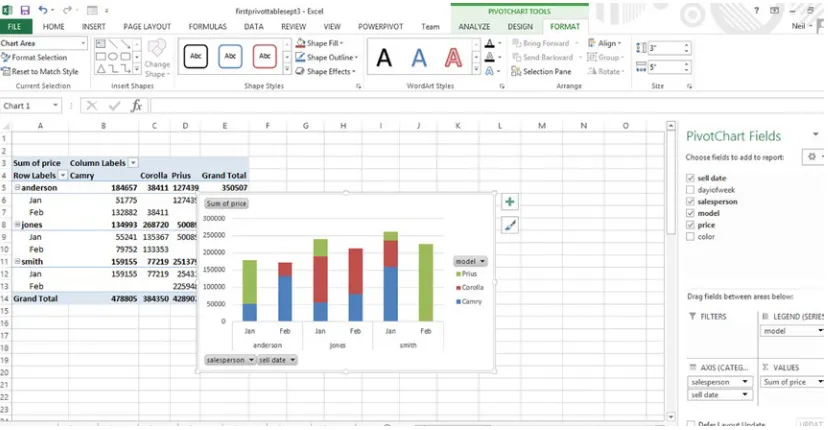This screenshot has width=828, height=430.
Task: Open the FILE tab
Action: [x=15, y=26]
